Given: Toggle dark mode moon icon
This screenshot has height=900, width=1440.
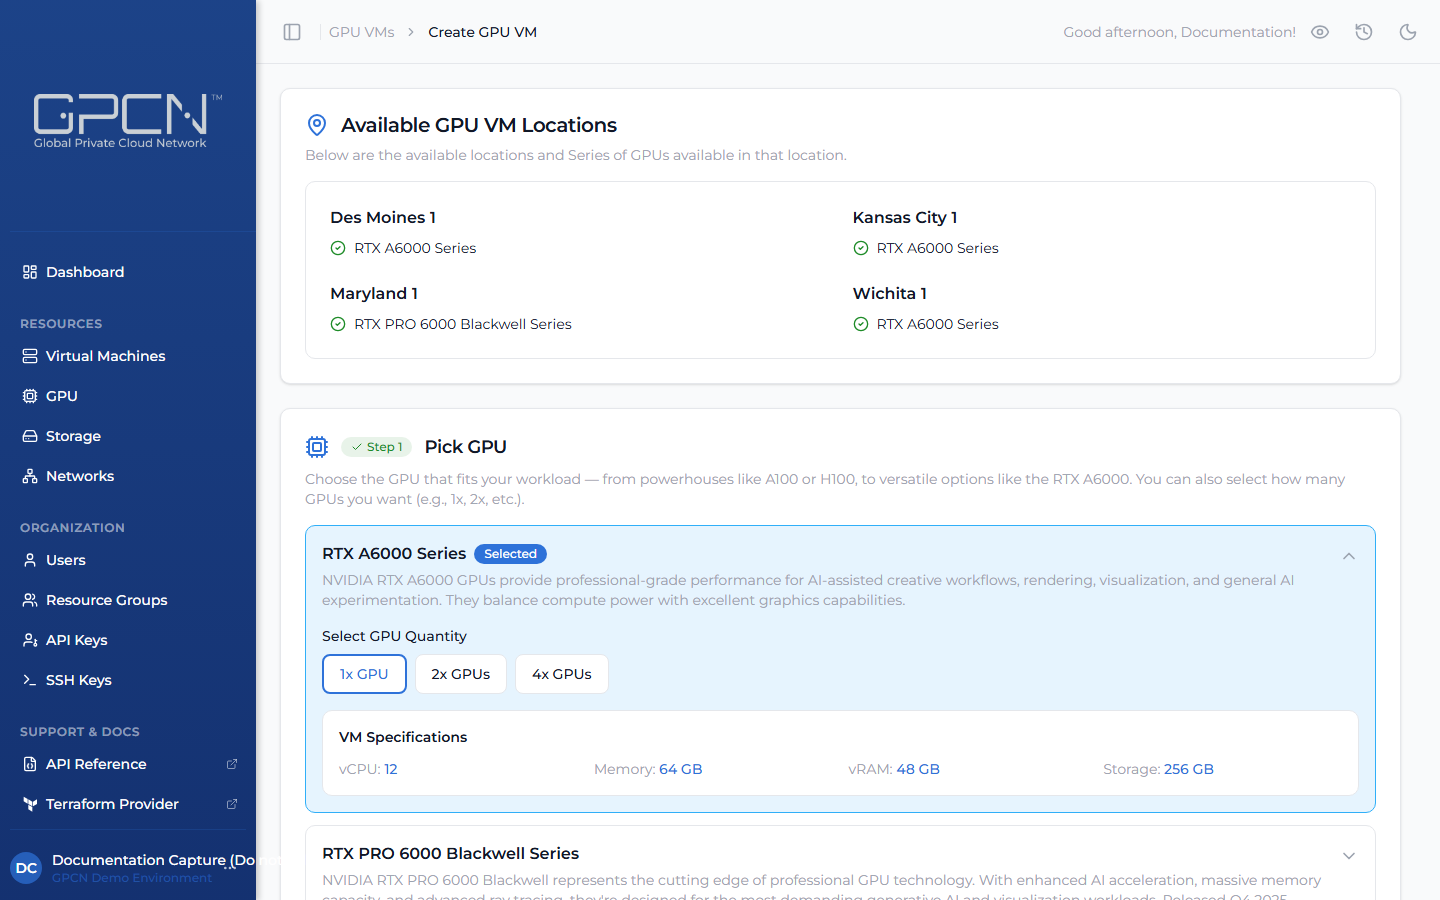Looking at the screenshot, I should tap(1408, 32).
